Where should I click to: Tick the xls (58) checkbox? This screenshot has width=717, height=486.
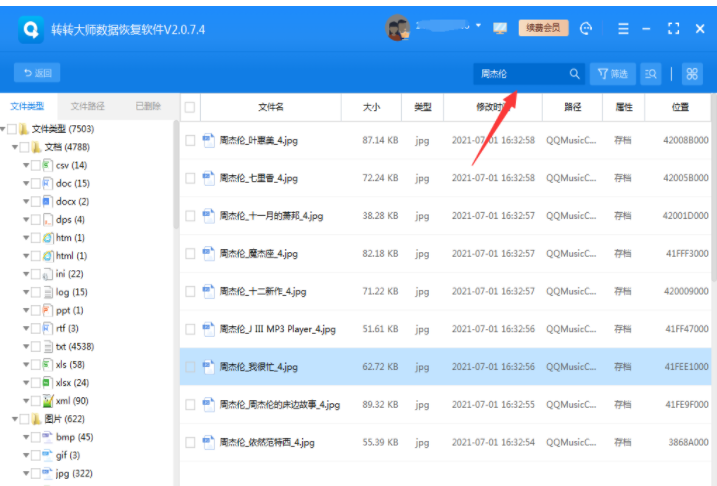click(x=36, y=364)
